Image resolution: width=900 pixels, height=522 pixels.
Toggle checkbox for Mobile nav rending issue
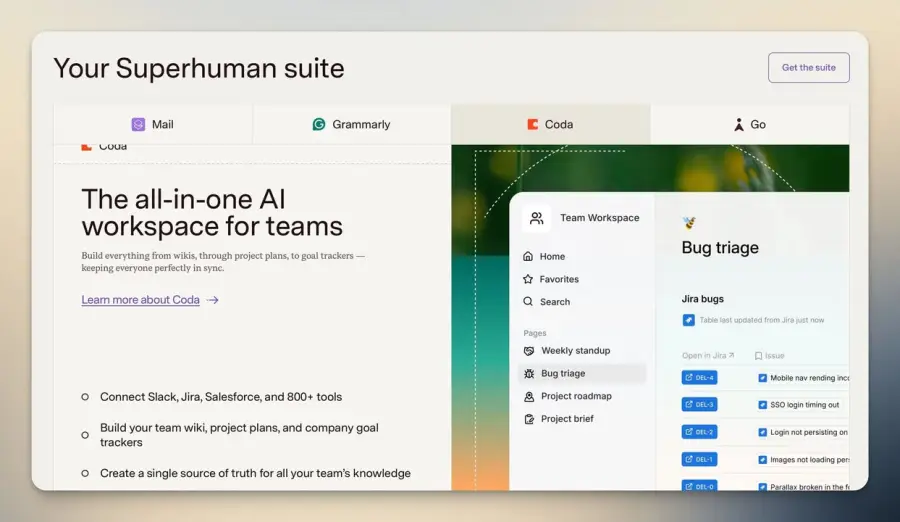(762, 378)
